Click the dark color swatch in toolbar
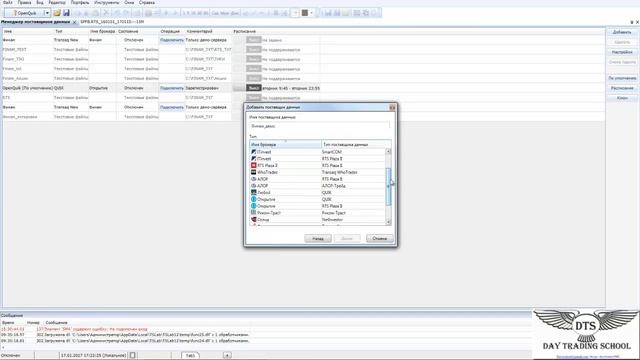 click(304, 13)
